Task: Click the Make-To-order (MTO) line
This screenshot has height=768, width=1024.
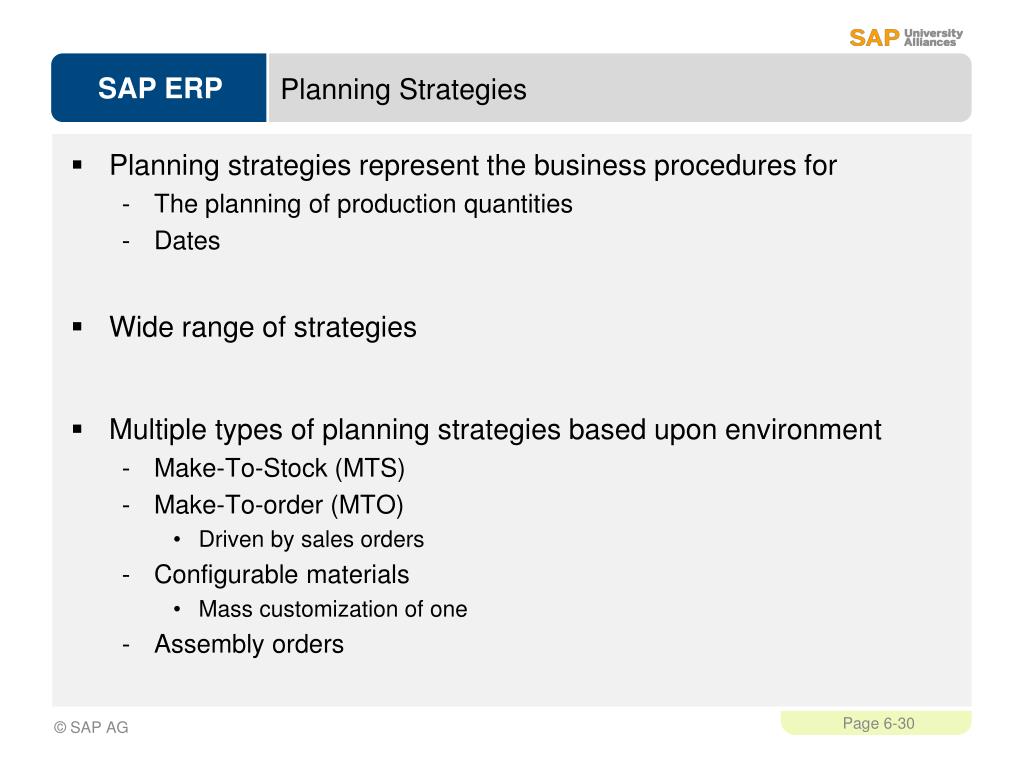Action: coord(279,505)
